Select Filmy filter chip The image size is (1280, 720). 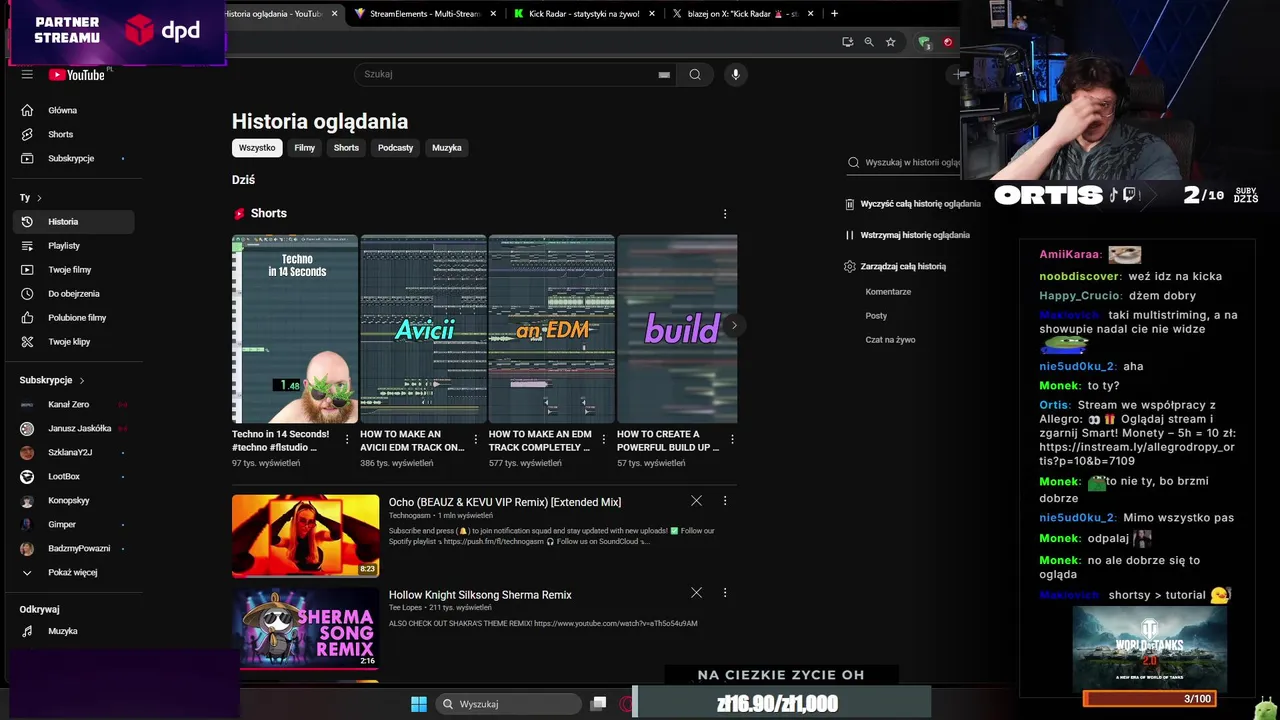point(305,147)
